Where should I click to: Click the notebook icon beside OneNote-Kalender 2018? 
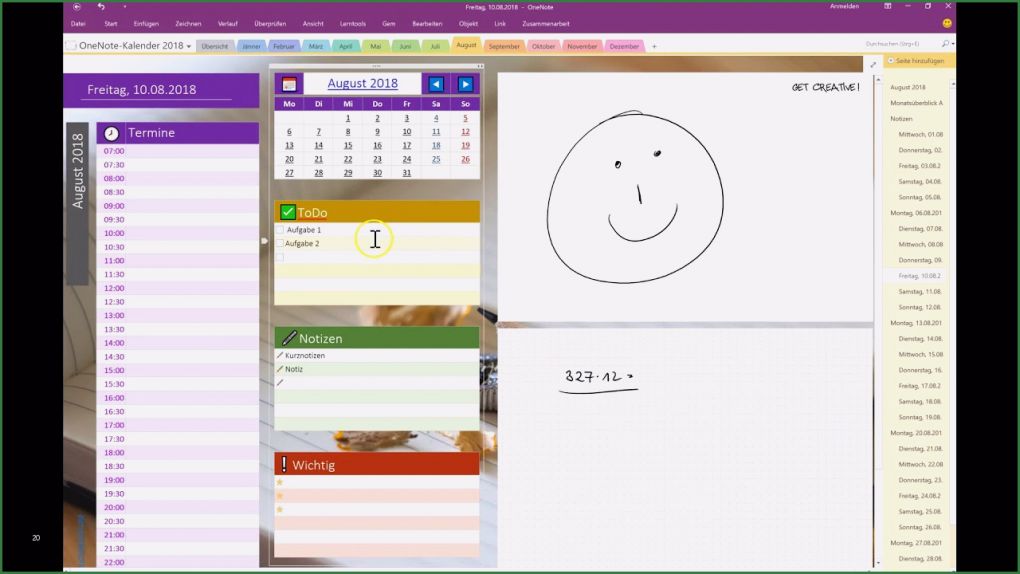click(71, 46)
